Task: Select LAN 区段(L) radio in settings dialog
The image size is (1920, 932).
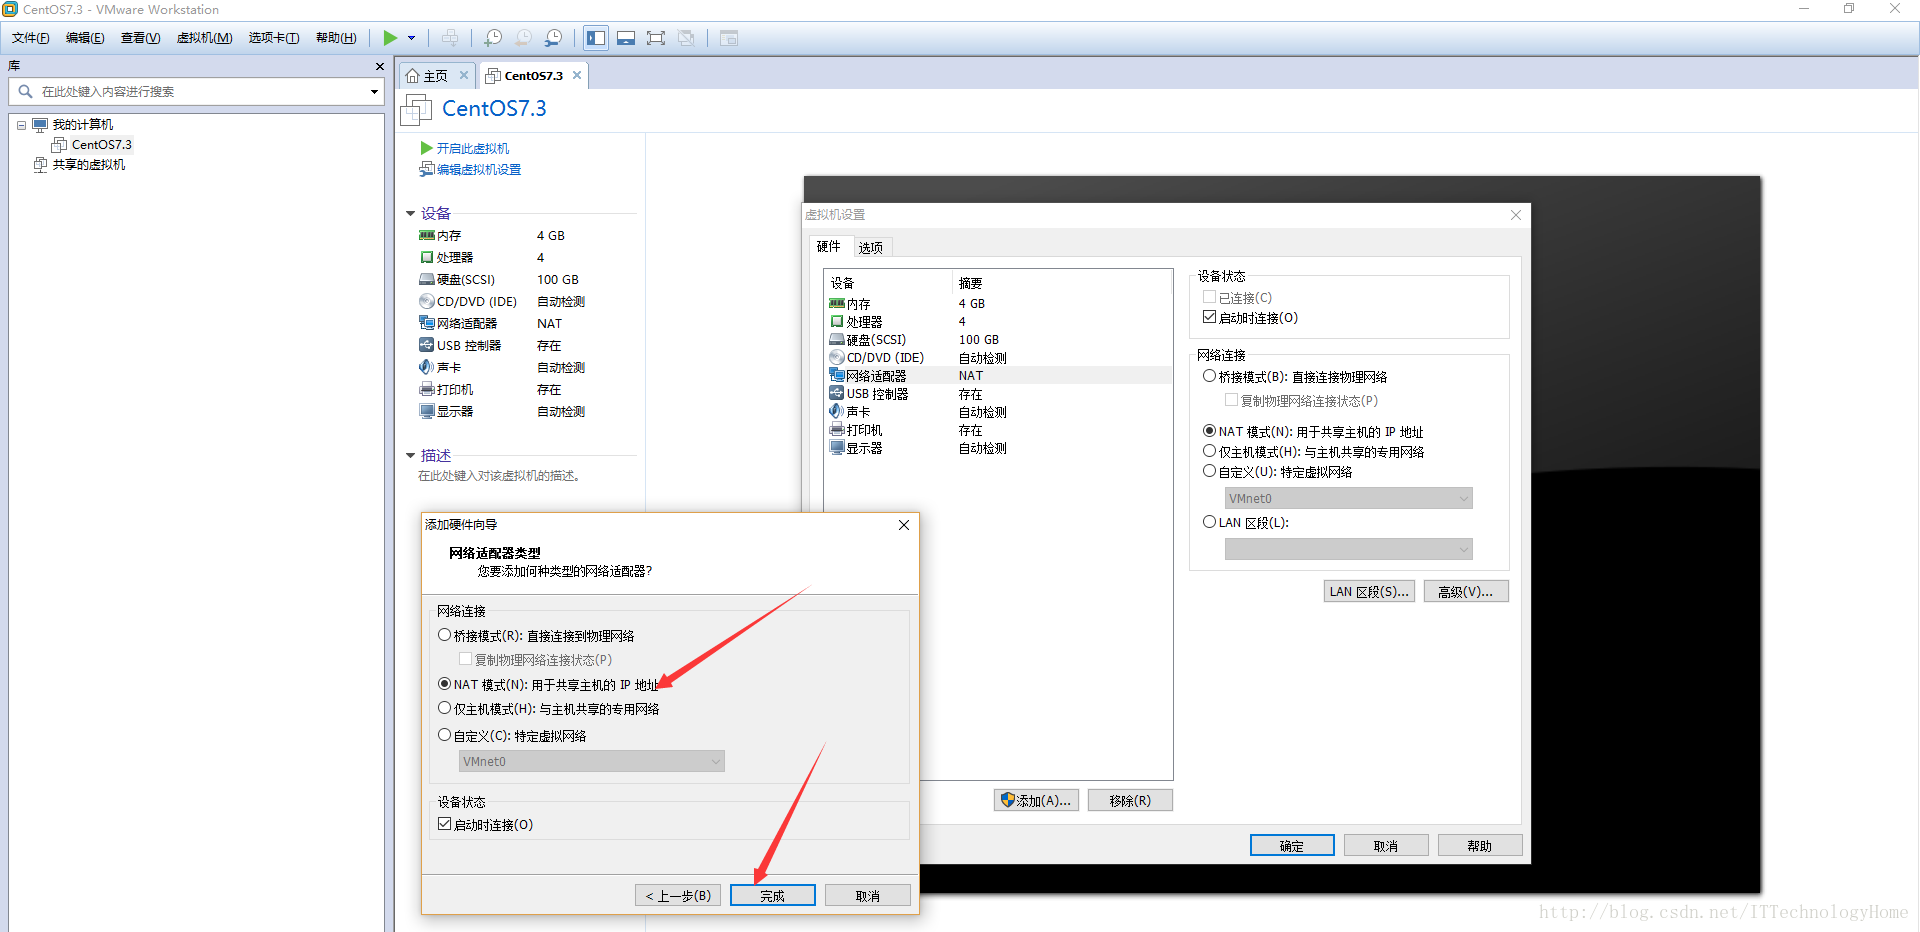Action: point(1209,522)
